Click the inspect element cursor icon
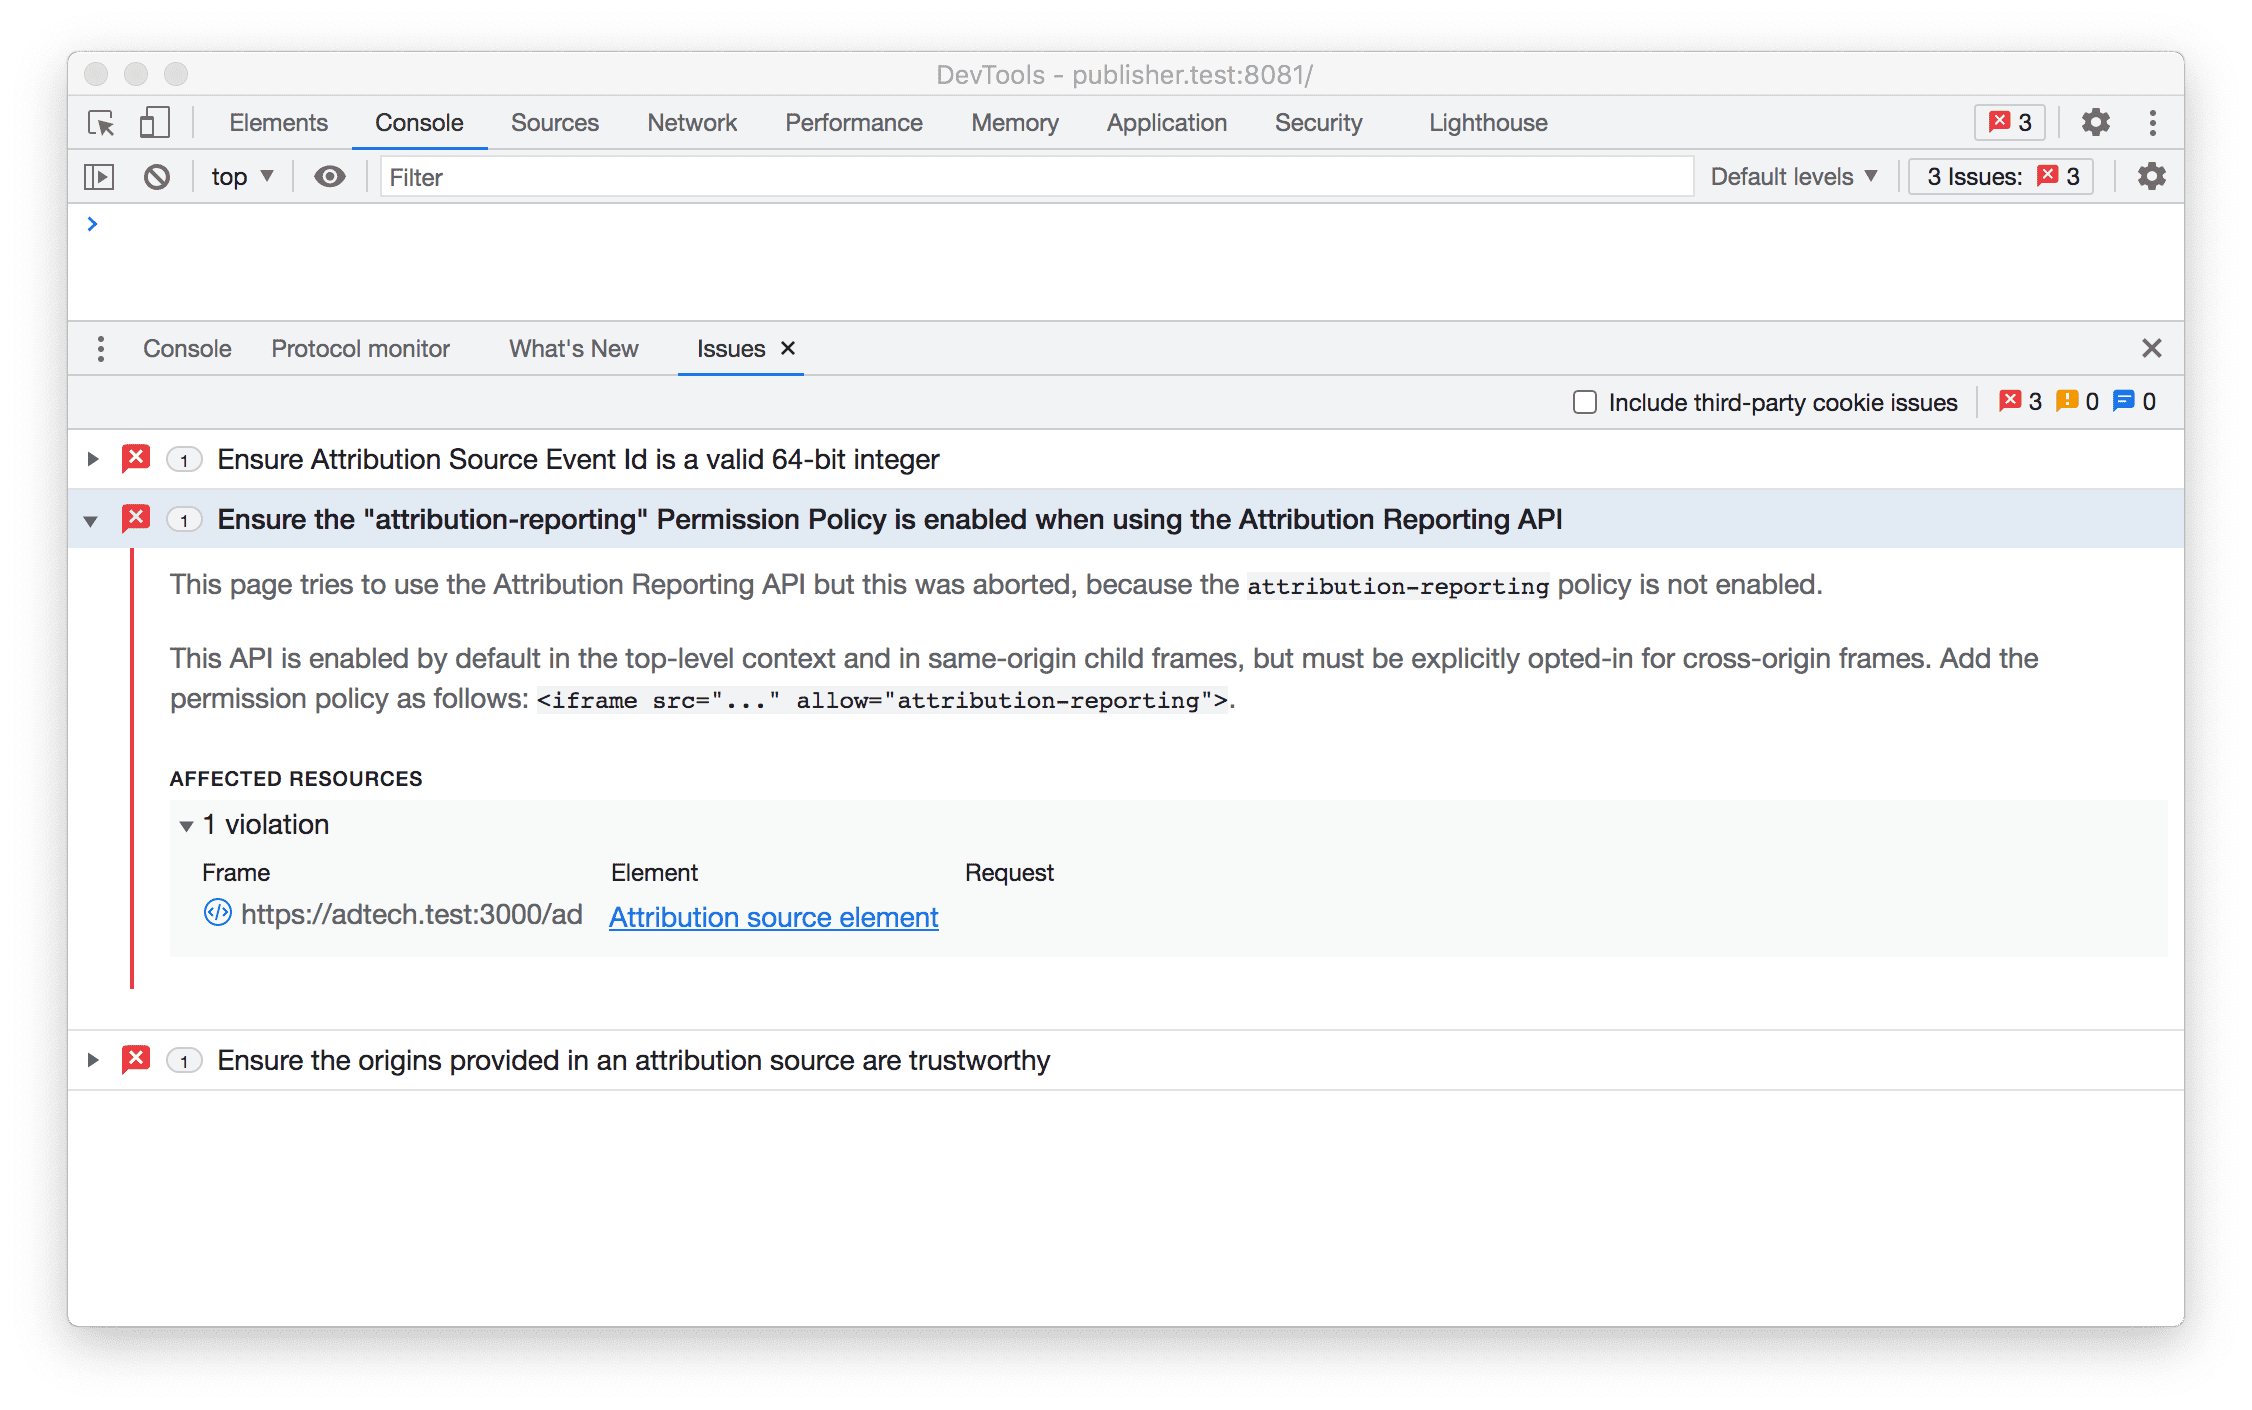The image size is (2252, 1410). 101,122
